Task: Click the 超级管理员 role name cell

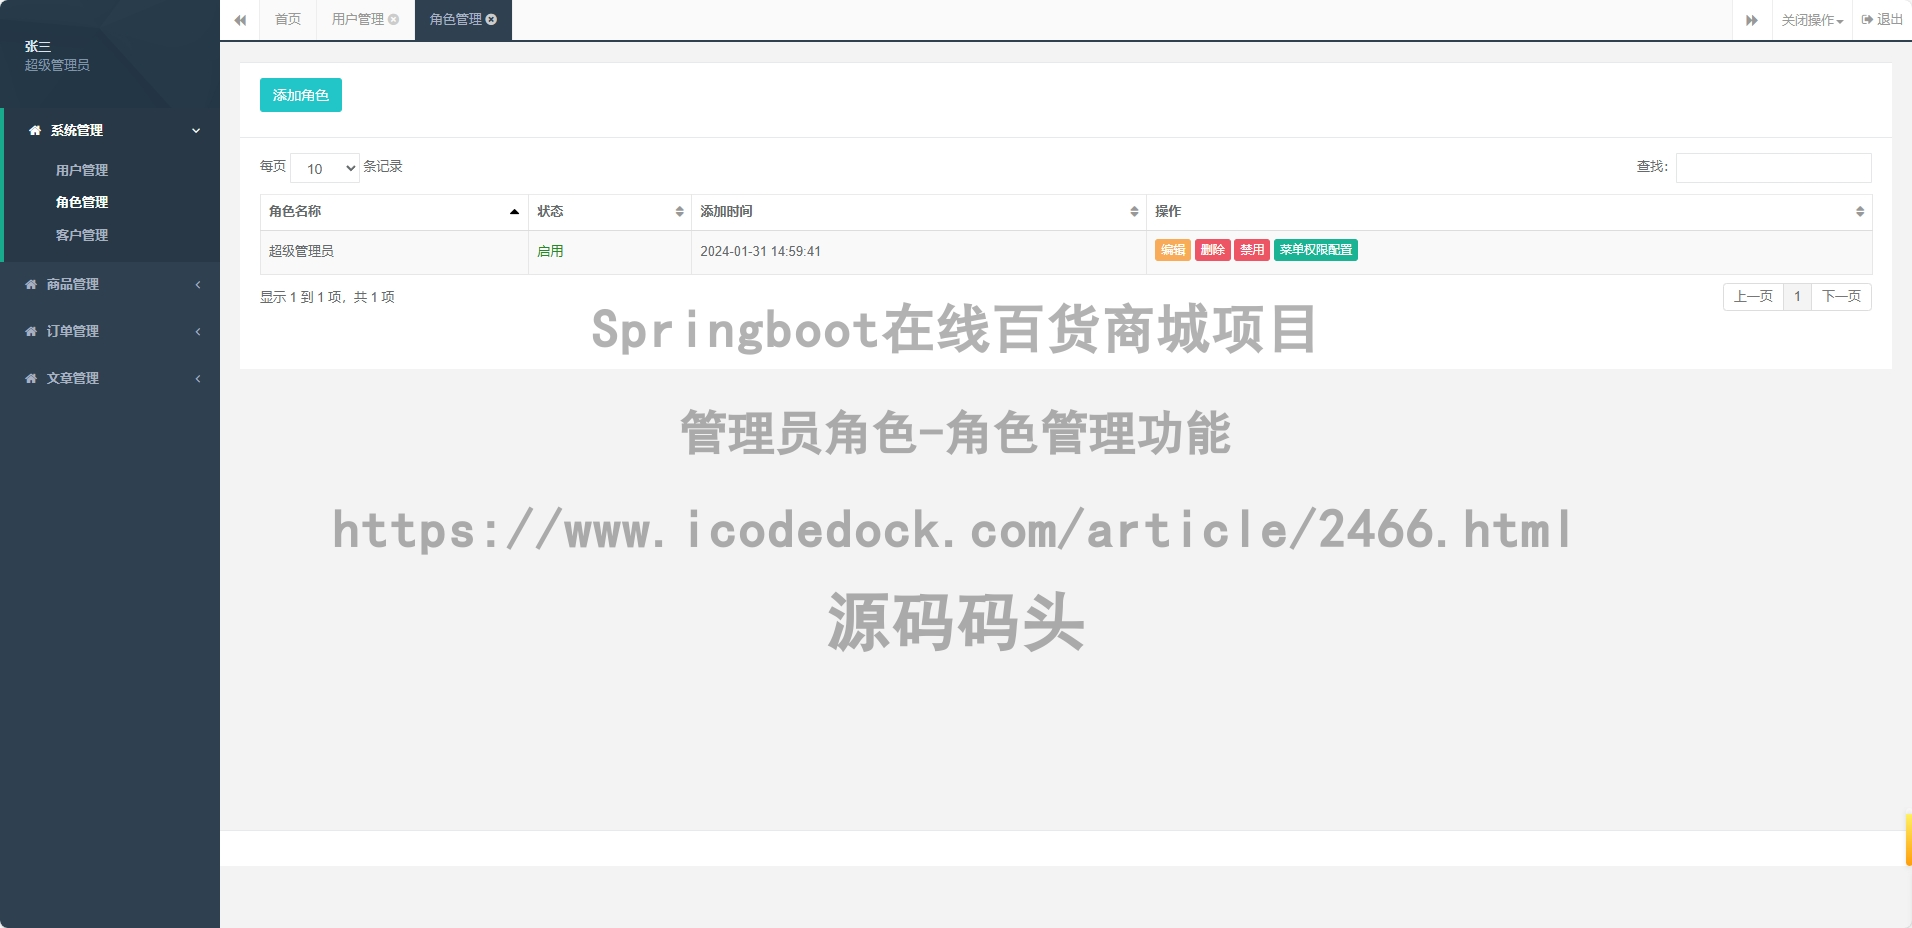Action: click(x=394, y=252)
